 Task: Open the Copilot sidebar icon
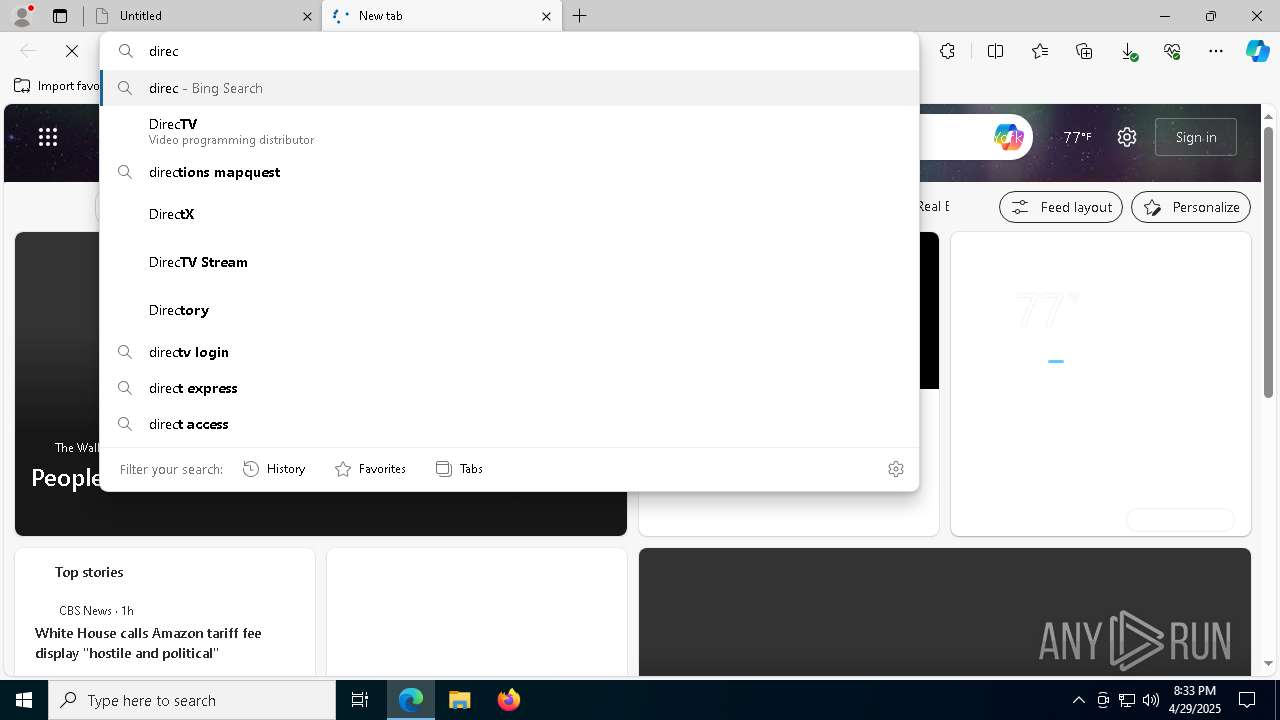(x=1258, y=51)
